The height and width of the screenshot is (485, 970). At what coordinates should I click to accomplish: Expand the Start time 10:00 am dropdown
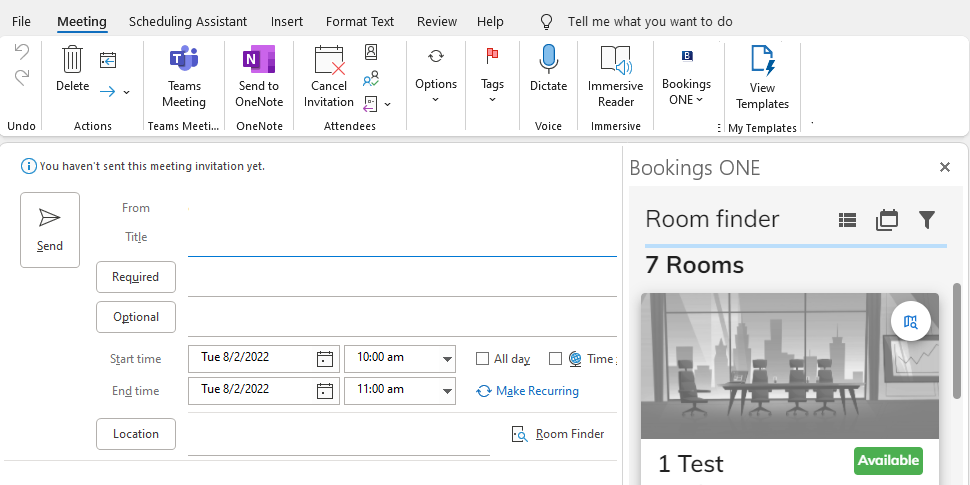[446, 359]
